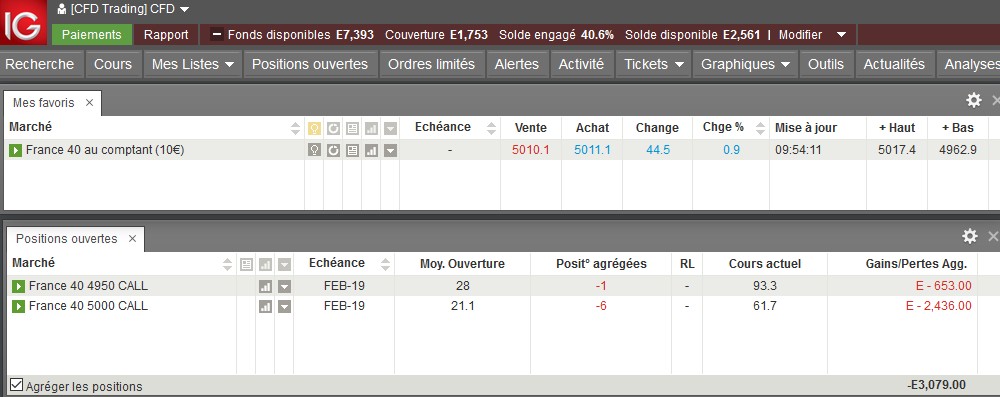Click the E - 2,436.00 loss value

tap(939, 306)
